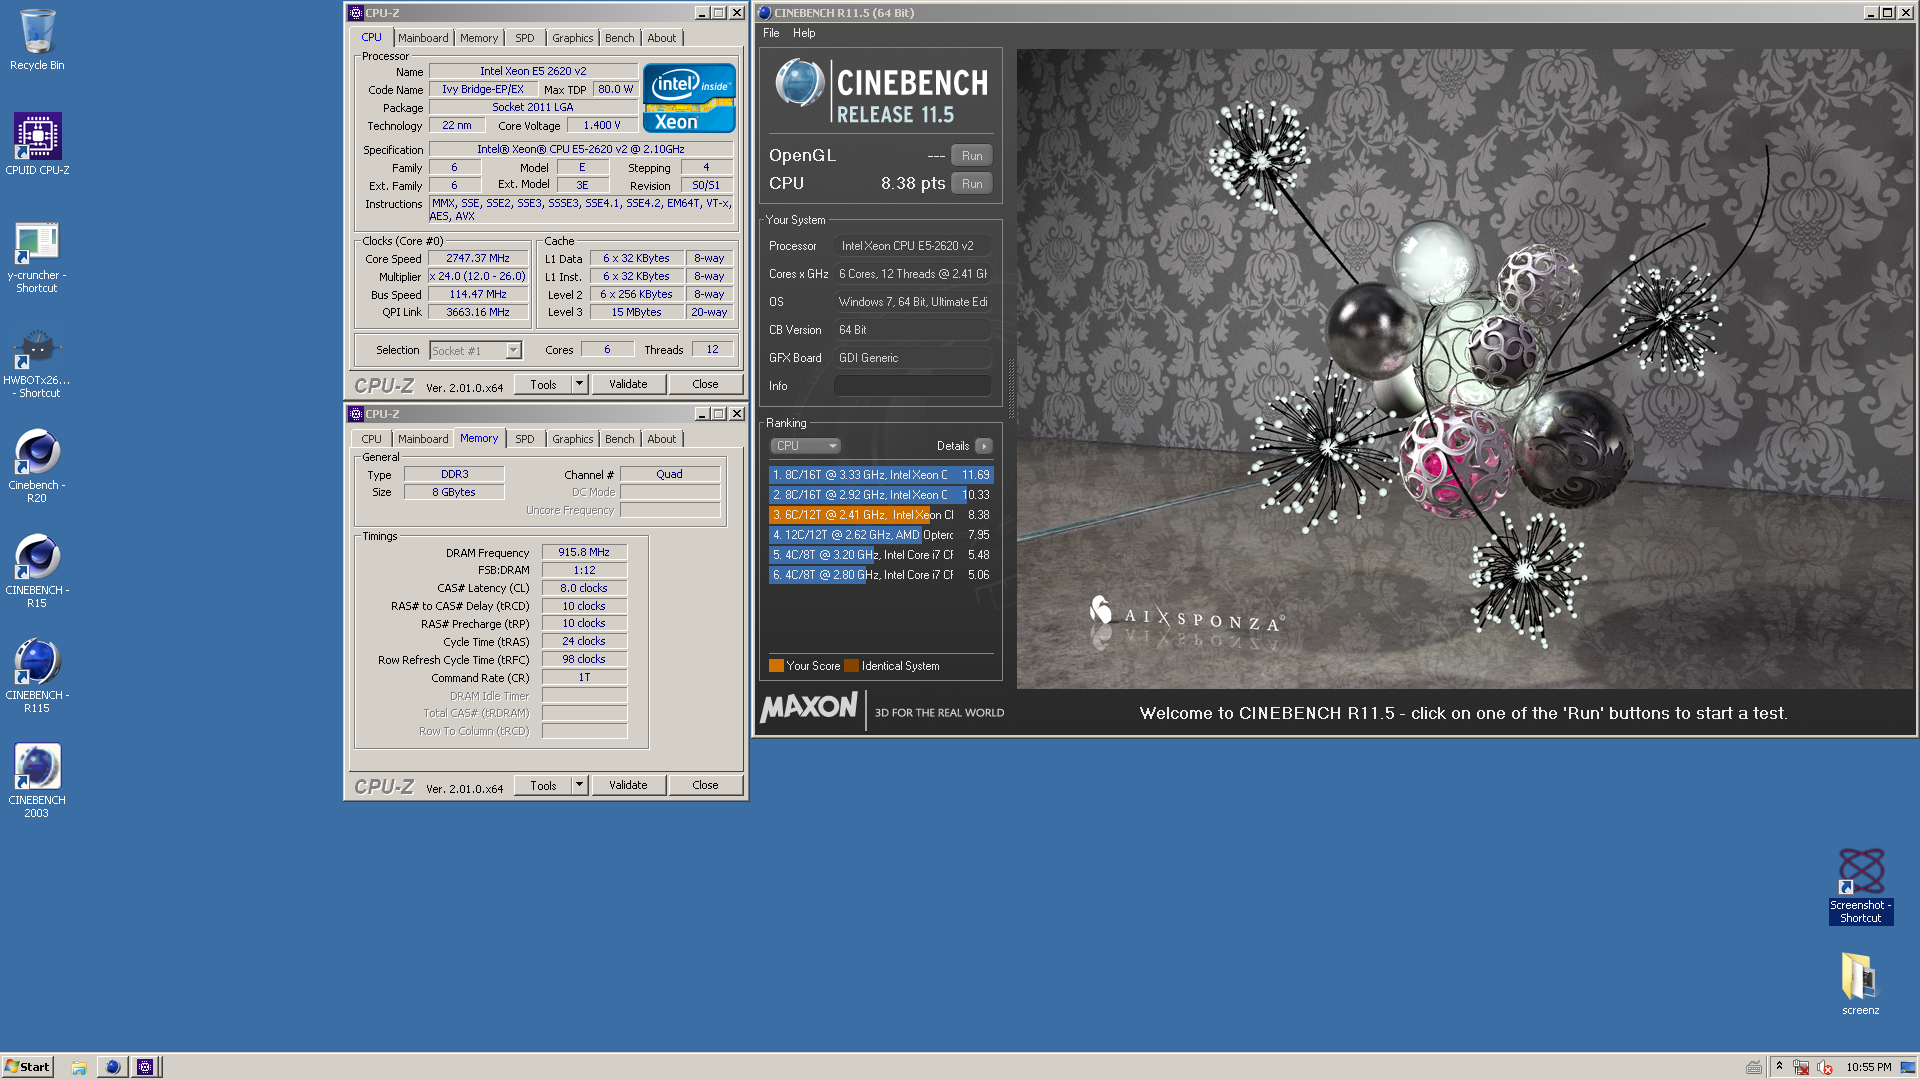Click the disconnected network tray icon
The image size is (1920, 1080).
tap(1801, 1067)
